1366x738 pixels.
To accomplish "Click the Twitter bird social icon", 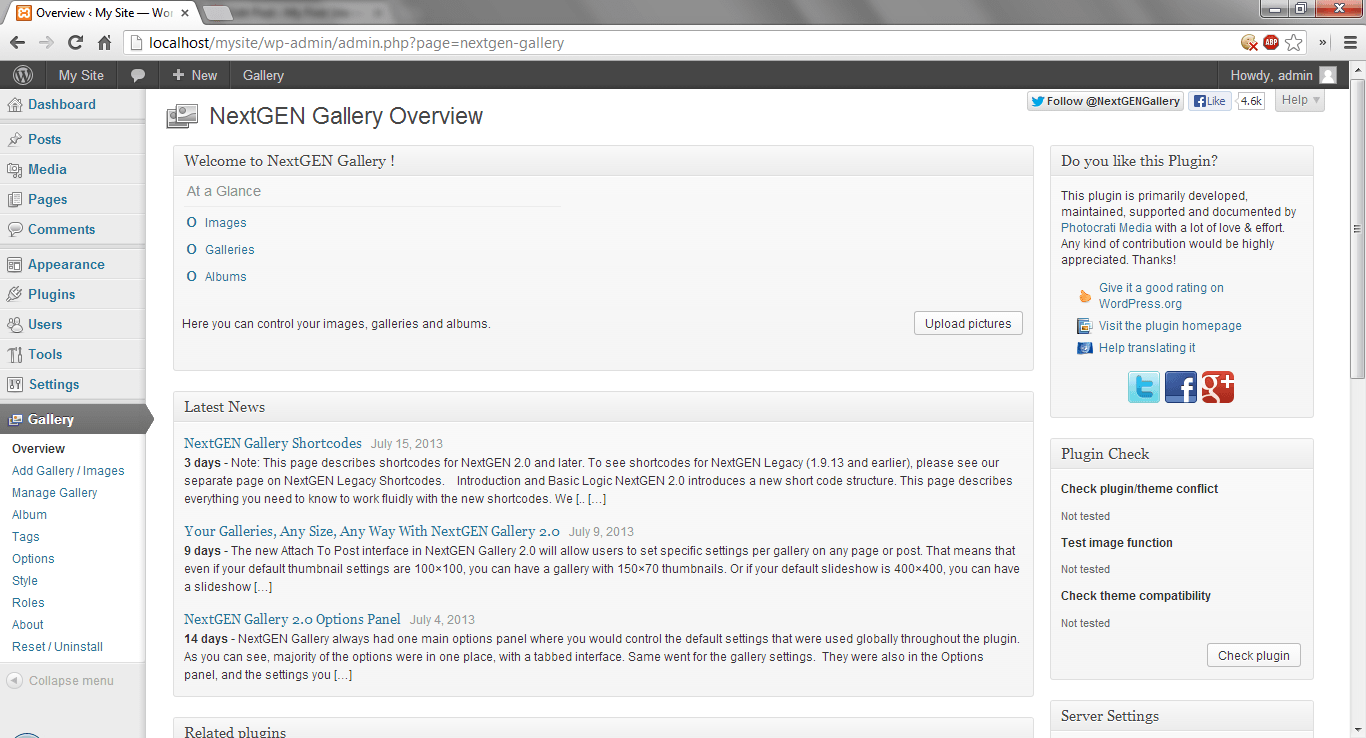I will tap(1144, 387).
